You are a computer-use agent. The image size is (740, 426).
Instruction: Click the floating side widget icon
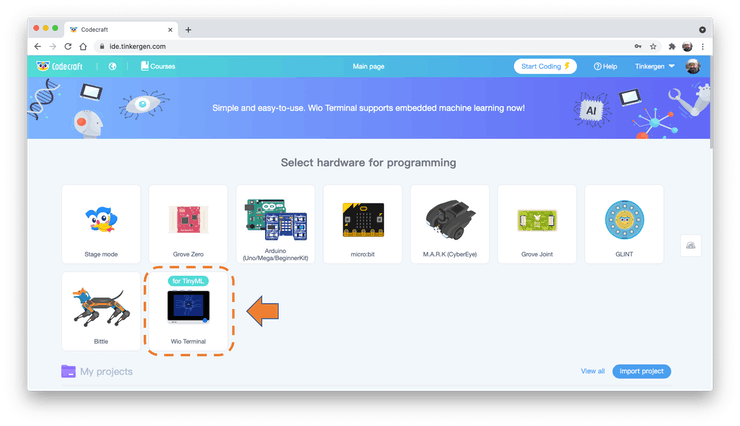tap(690, 245)
